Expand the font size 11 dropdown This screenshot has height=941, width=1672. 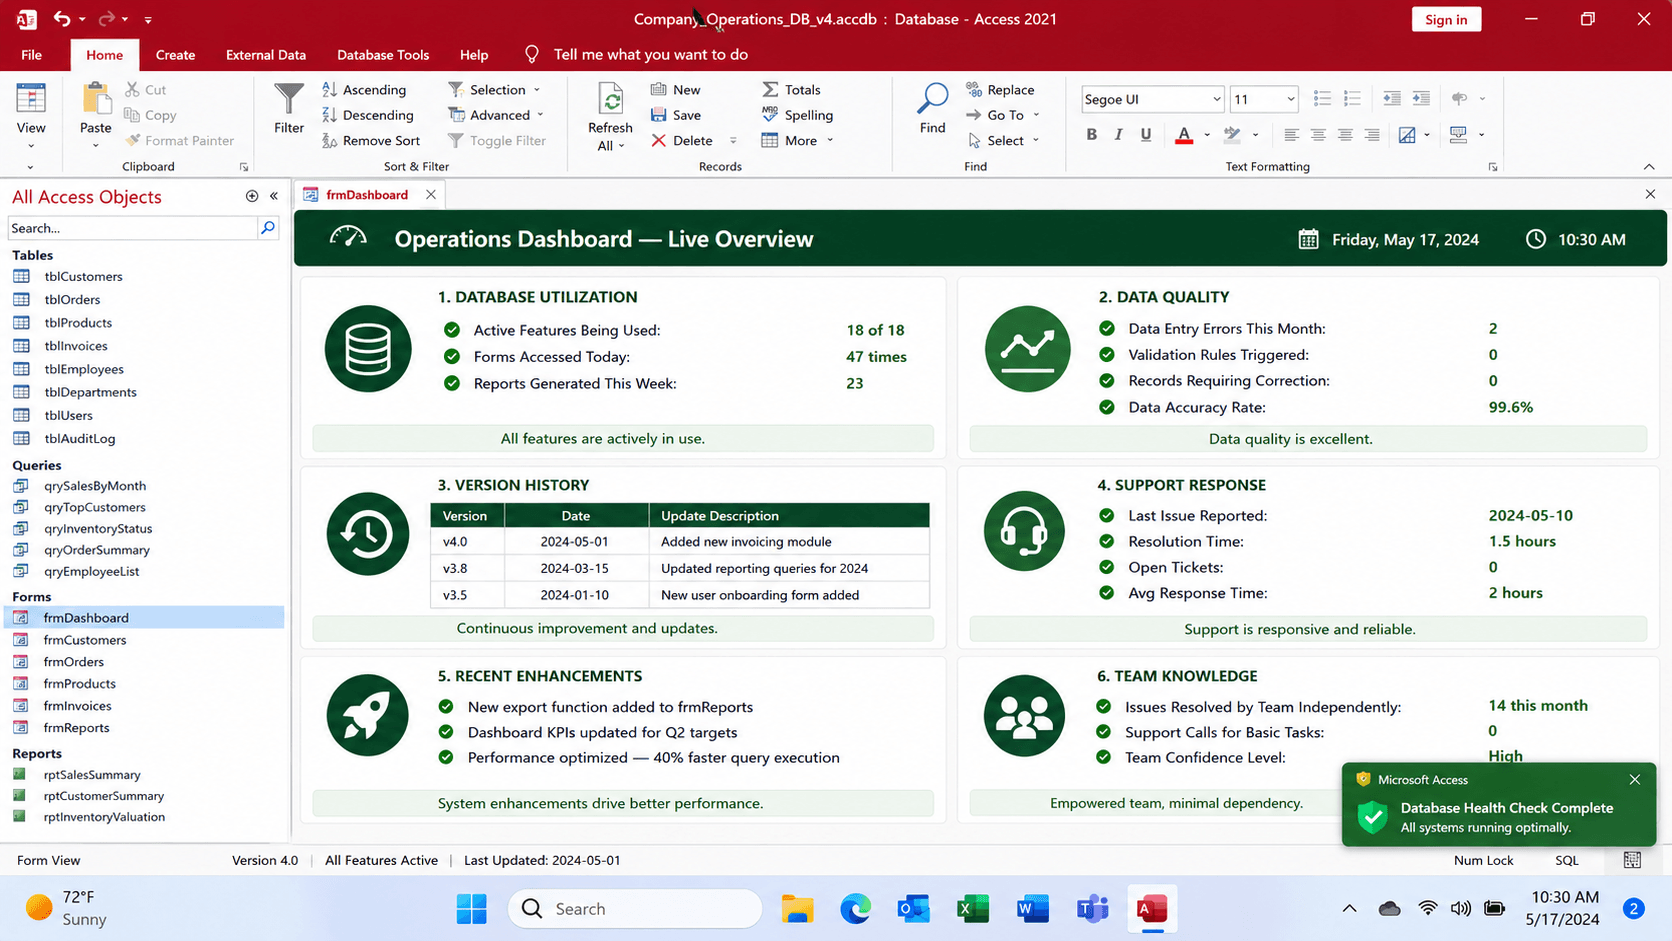(1290, 99)
